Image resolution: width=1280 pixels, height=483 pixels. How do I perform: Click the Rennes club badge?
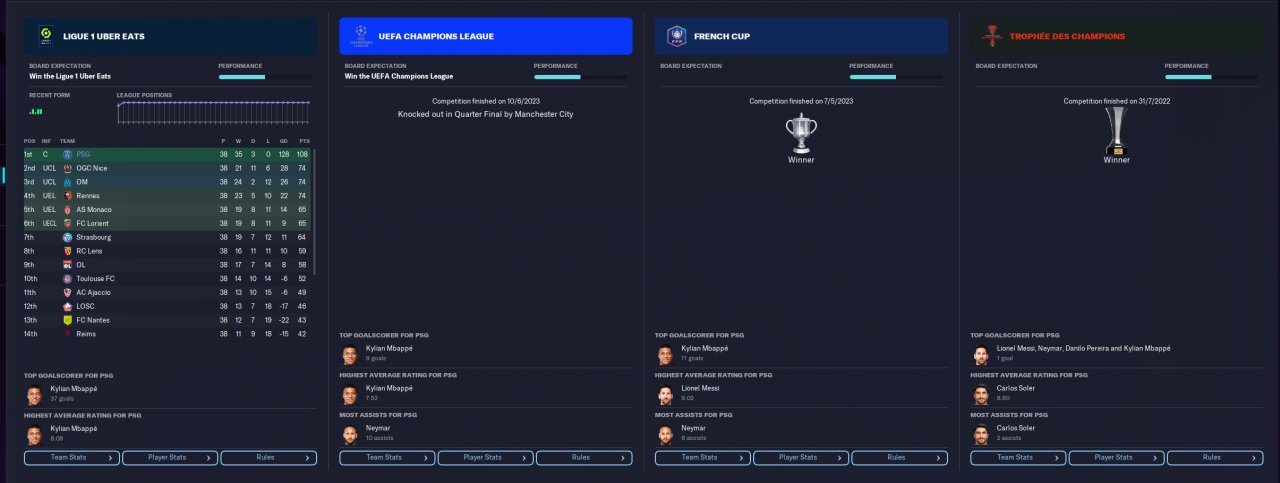point(67,196)
